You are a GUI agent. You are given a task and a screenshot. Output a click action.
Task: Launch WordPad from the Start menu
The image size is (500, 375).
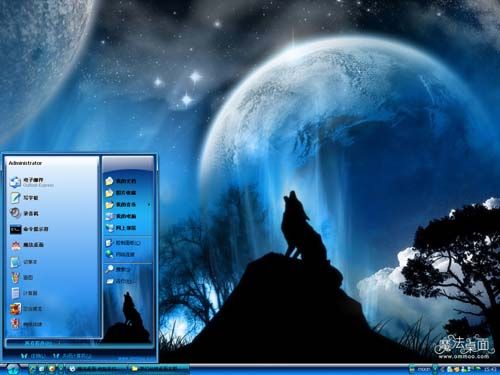[24, 198]
